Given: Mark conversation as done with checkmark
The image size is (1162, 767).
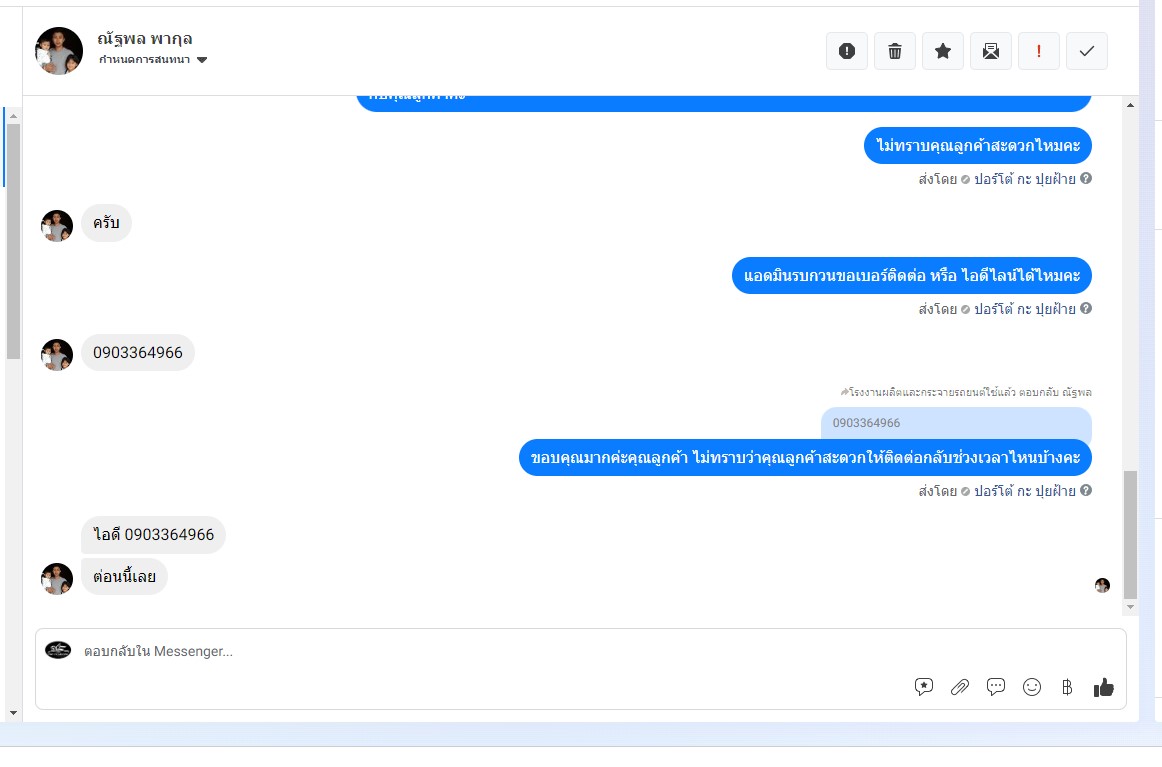Looking at the screenshot, I should pos(1086,51).
